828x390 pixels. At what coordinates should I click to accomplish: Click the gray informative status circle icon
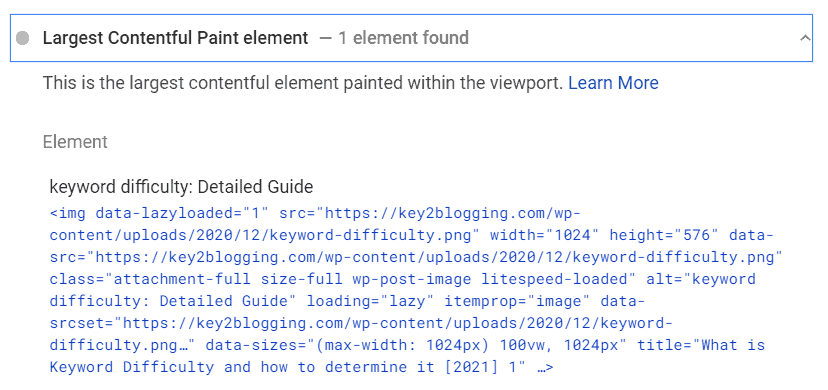(x=23, y=38)
